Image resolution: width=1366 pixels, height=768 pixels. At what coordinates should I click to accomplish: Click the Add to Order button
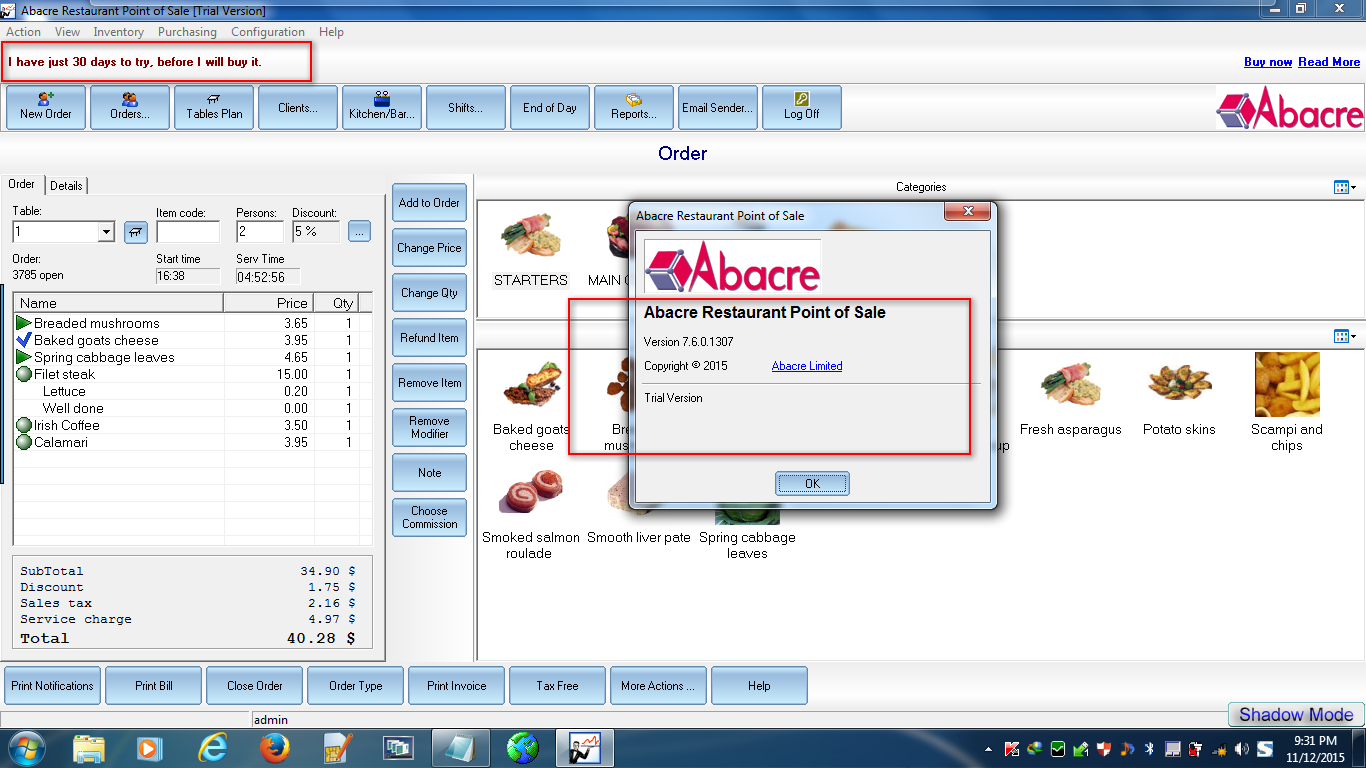pos(429,203)
